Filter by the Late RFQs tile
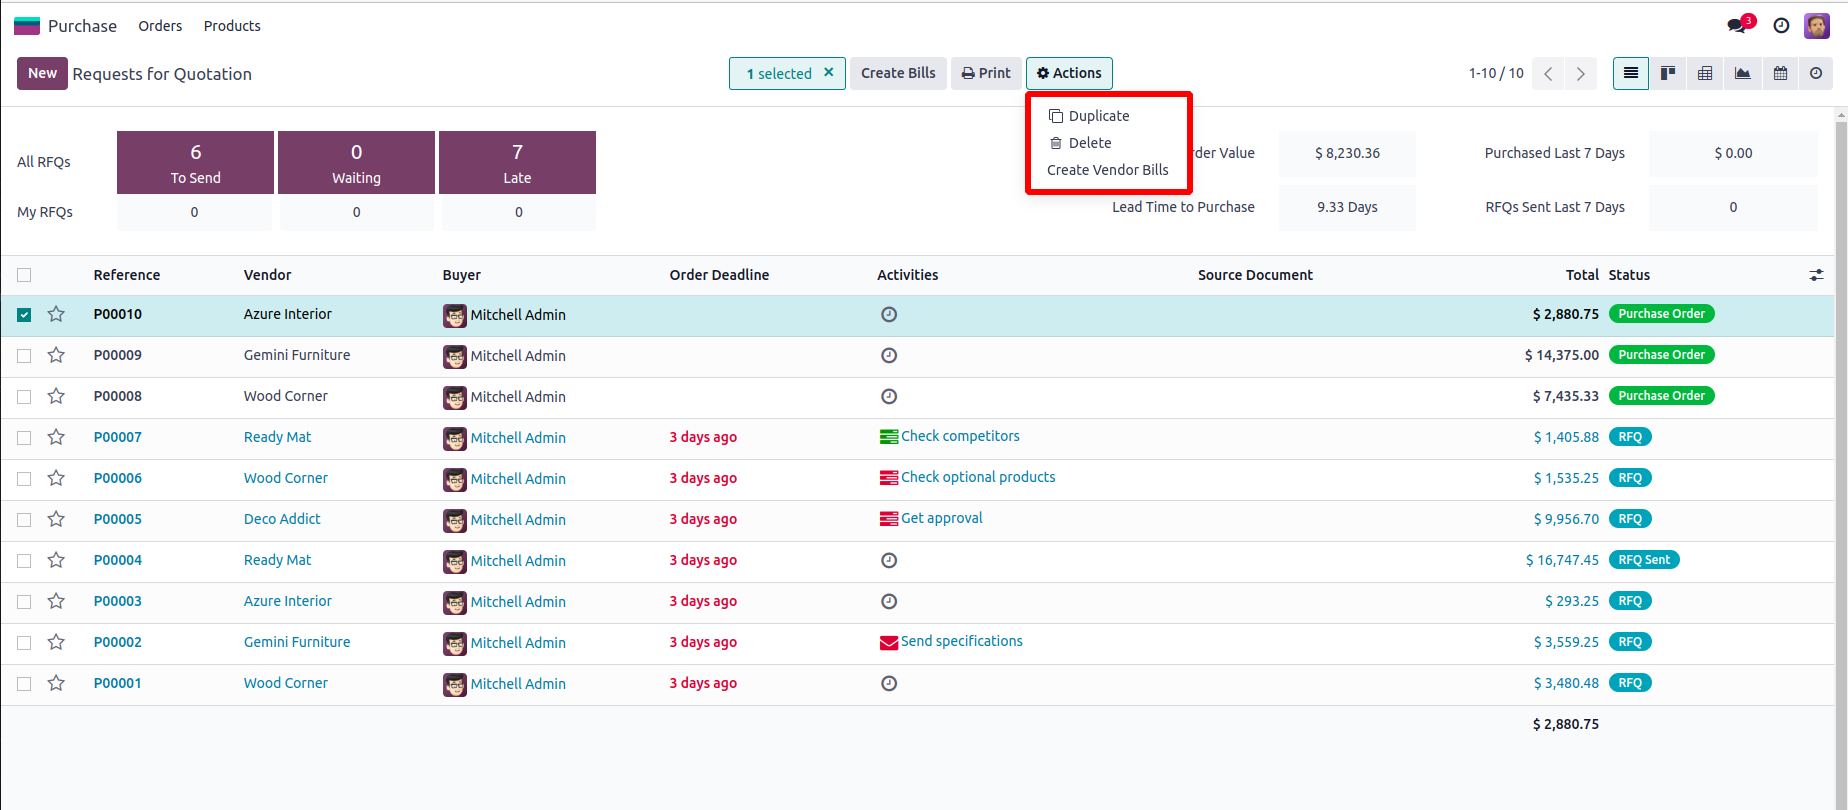Image resolution: width=1848 pixels, height=810 pixels. (x=517, y=162)
